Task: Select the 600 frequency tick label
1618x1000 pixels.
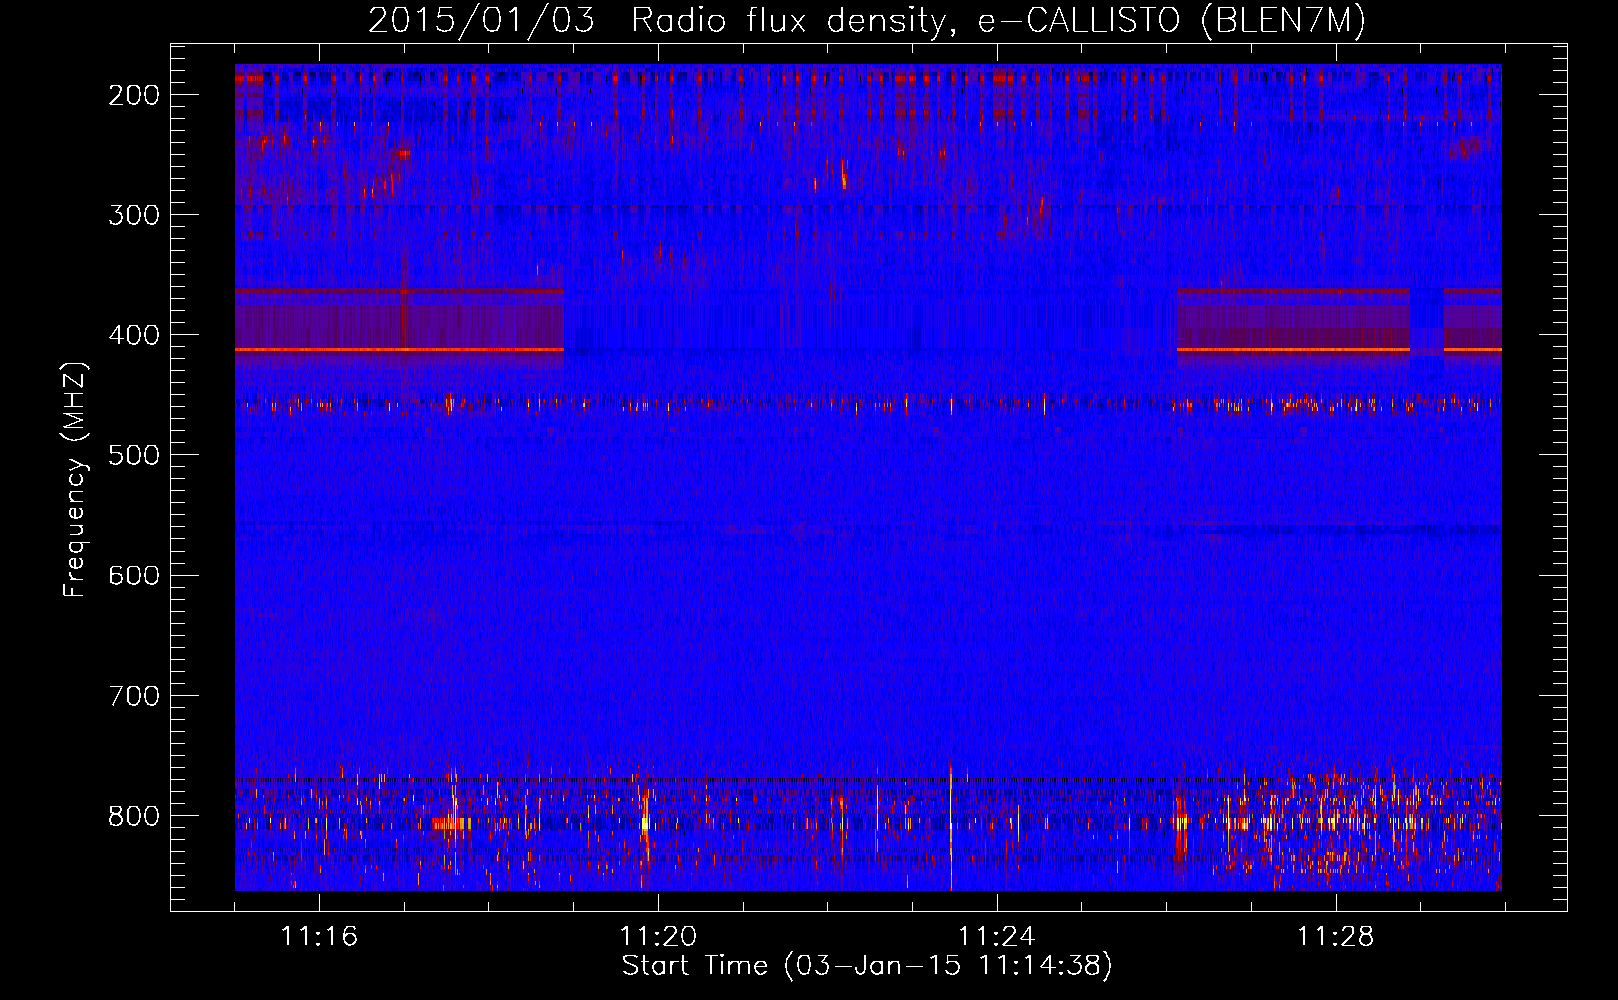Action: pyautogui.click(x=134, y=575)
